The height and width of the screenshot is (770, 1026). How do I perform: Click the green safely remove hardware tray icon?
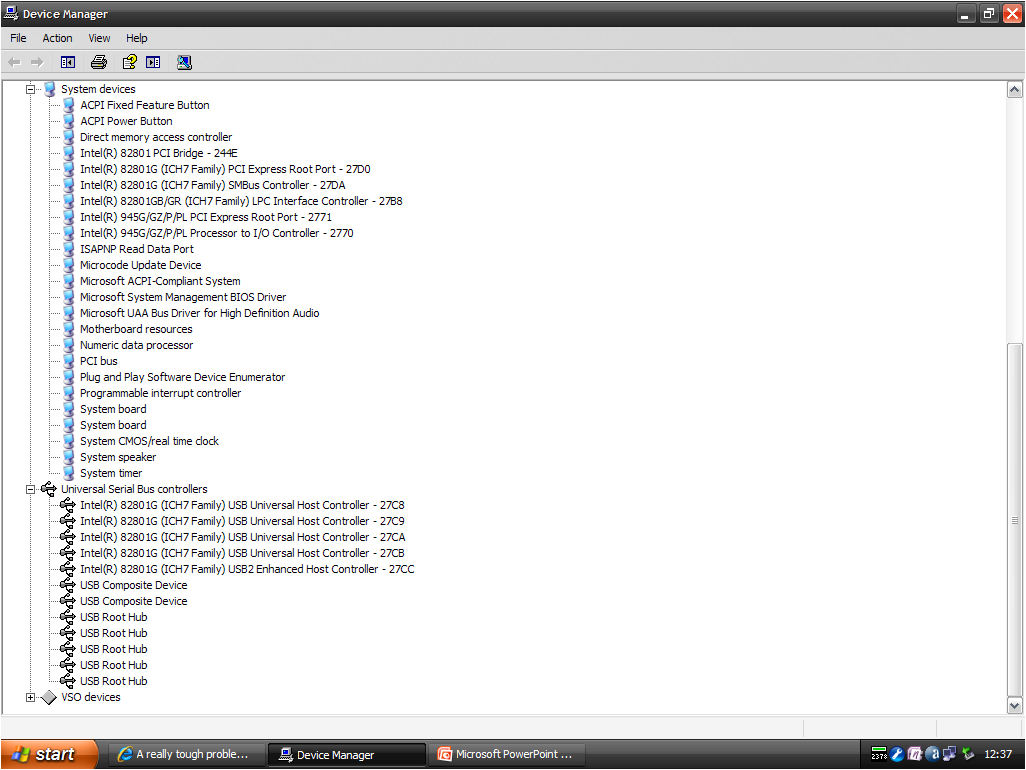click(968, 754)
